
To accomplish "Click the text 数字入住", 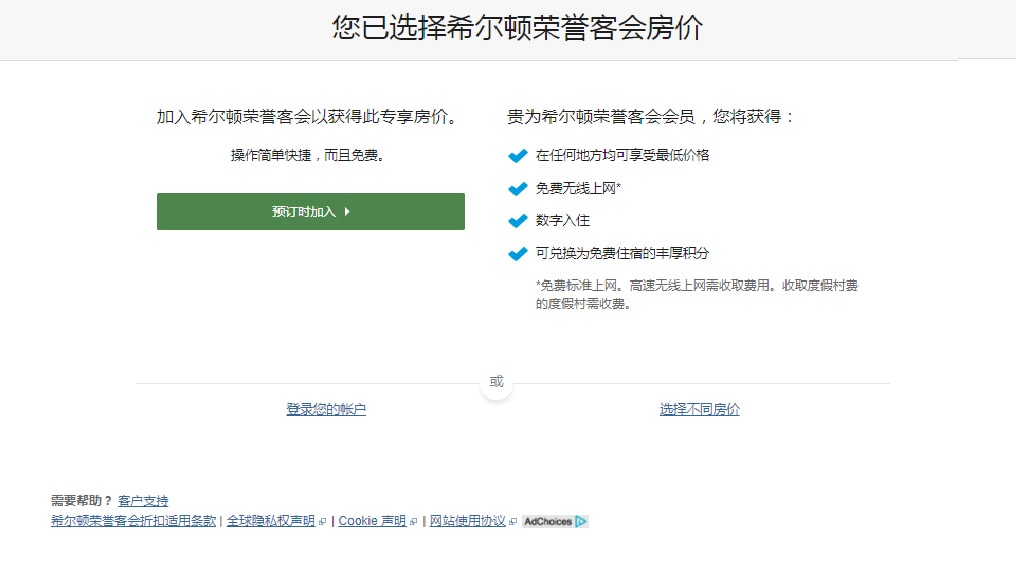I will coord(563,220).
